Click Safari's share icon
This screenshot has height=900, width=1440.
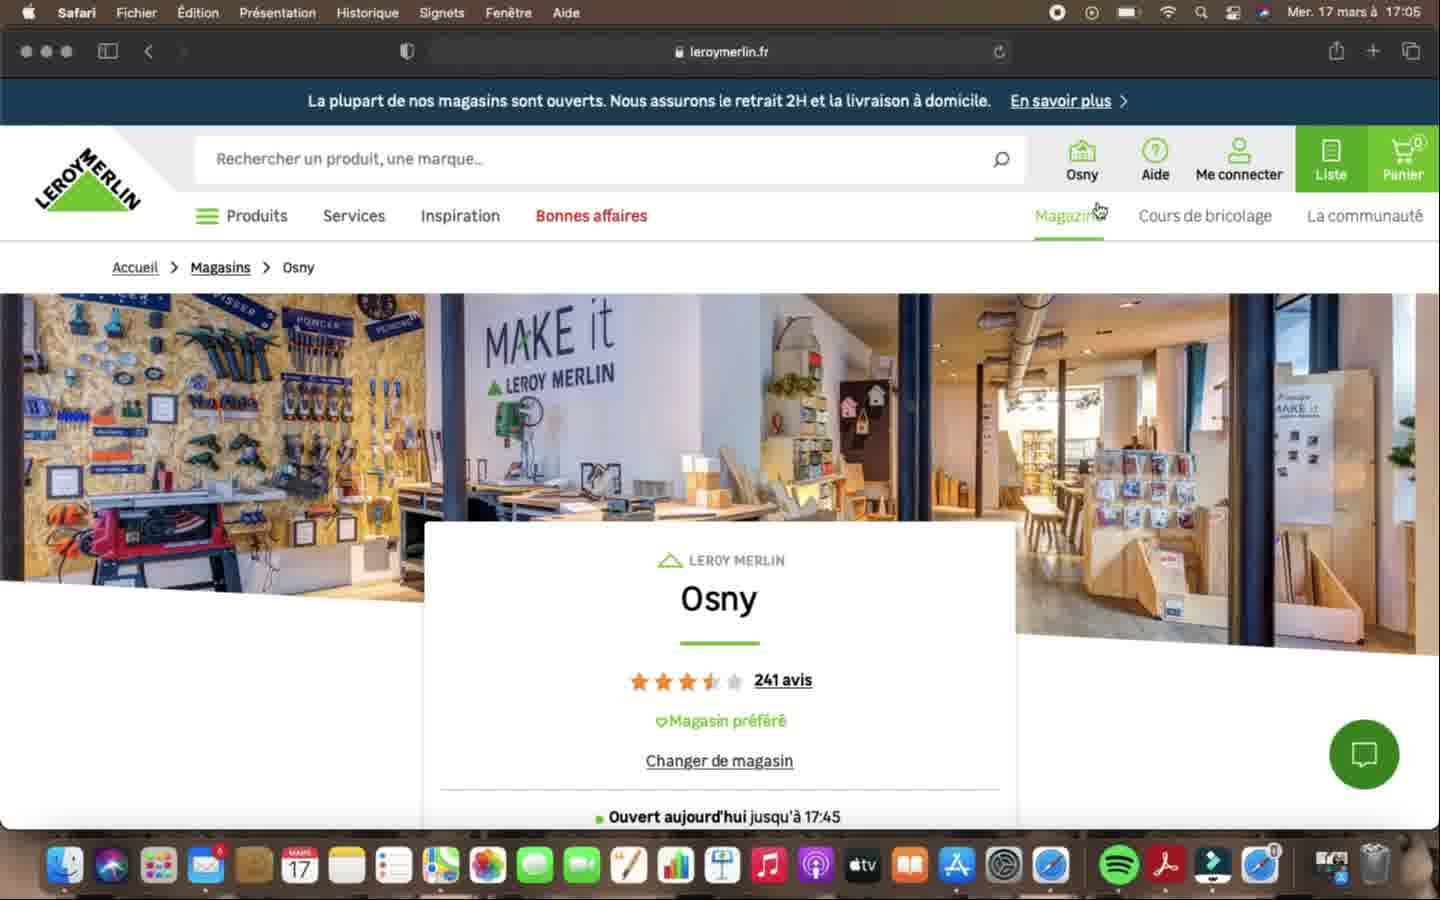pos(1336,51)
